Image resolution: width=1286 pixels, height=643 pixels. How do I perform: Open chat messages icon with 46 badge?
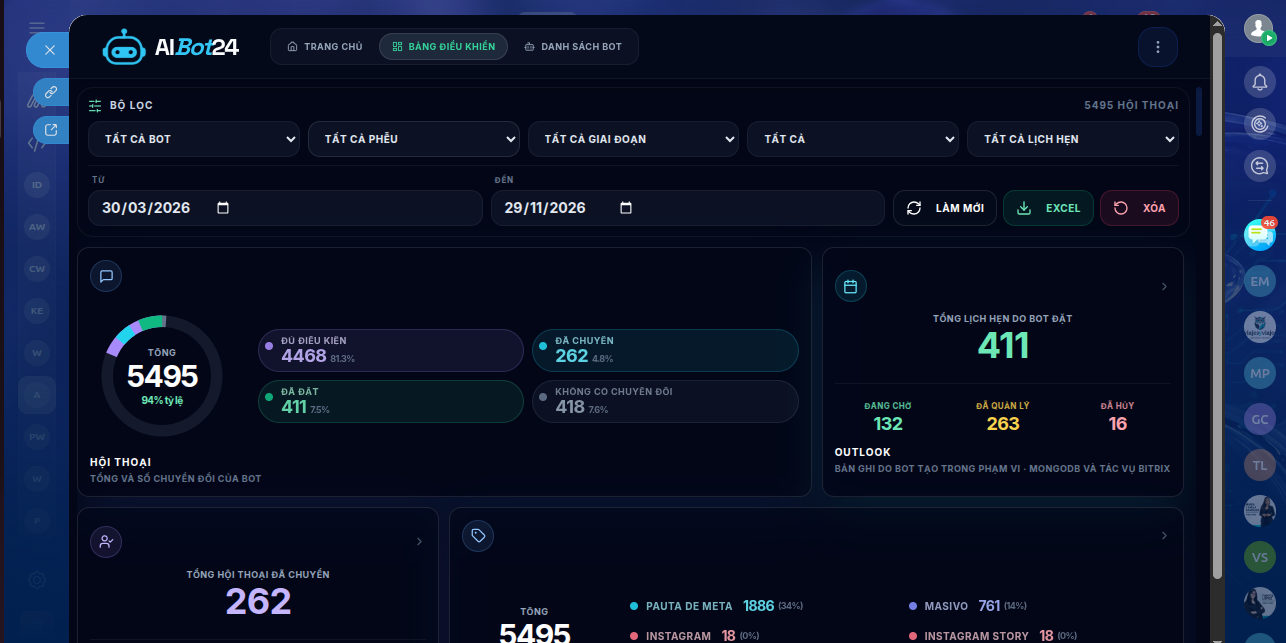1259,235
